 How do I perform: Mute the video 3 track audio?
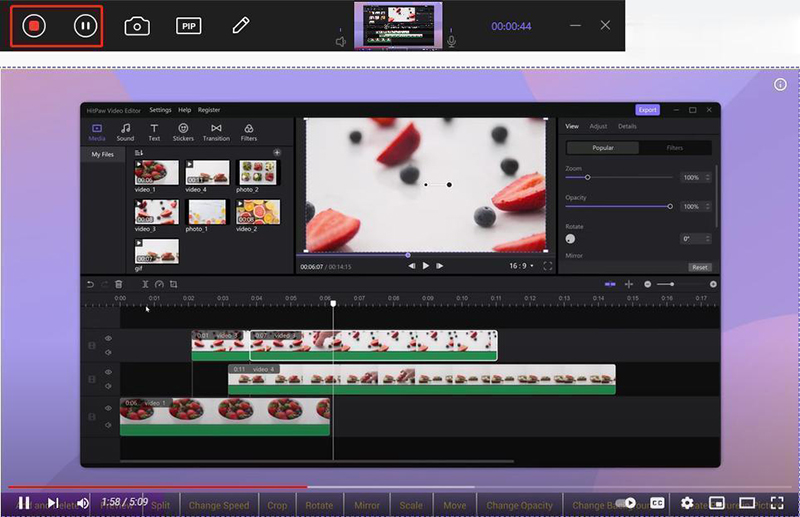(108, 352)
